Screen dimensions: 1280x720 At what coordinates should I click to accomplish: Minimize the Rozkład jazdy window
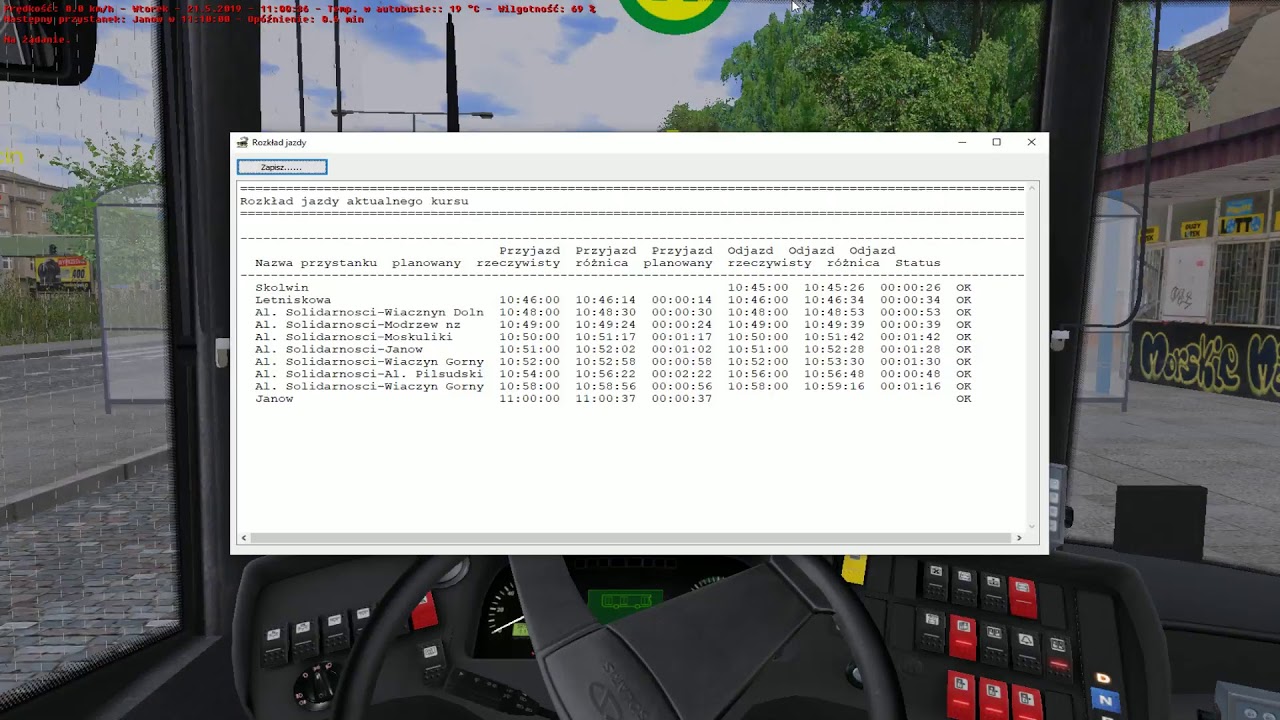coord(962,142)
